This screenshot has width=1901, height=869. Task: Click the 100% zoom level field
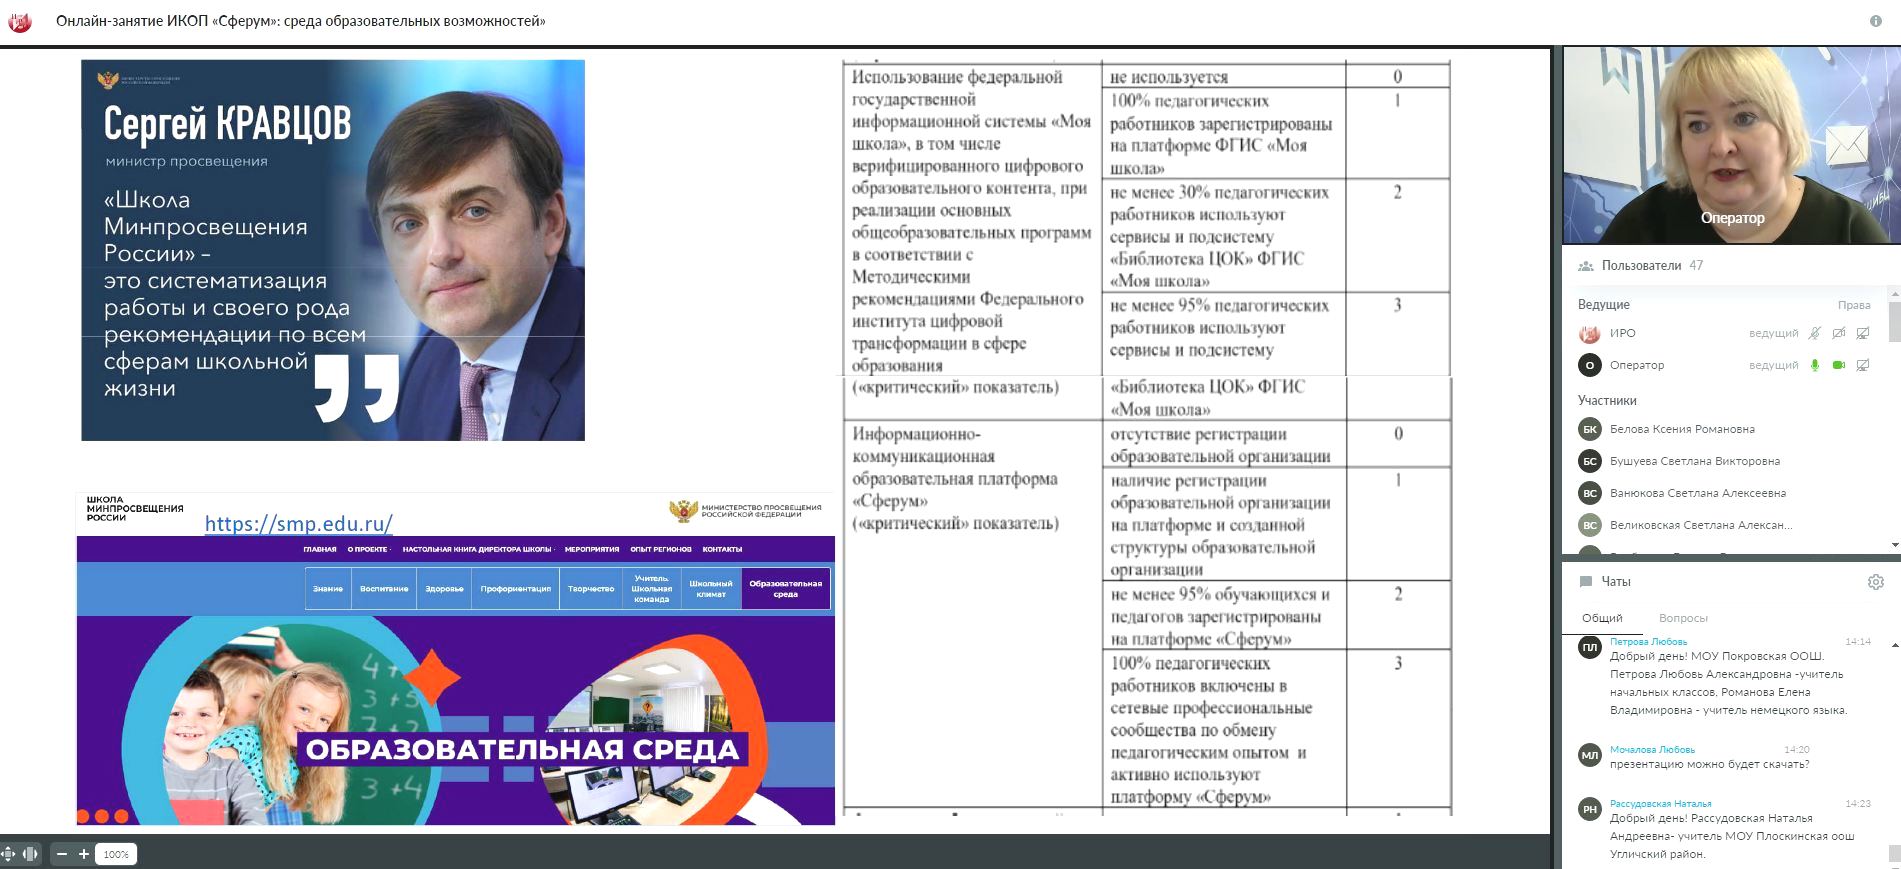[116, 854]
